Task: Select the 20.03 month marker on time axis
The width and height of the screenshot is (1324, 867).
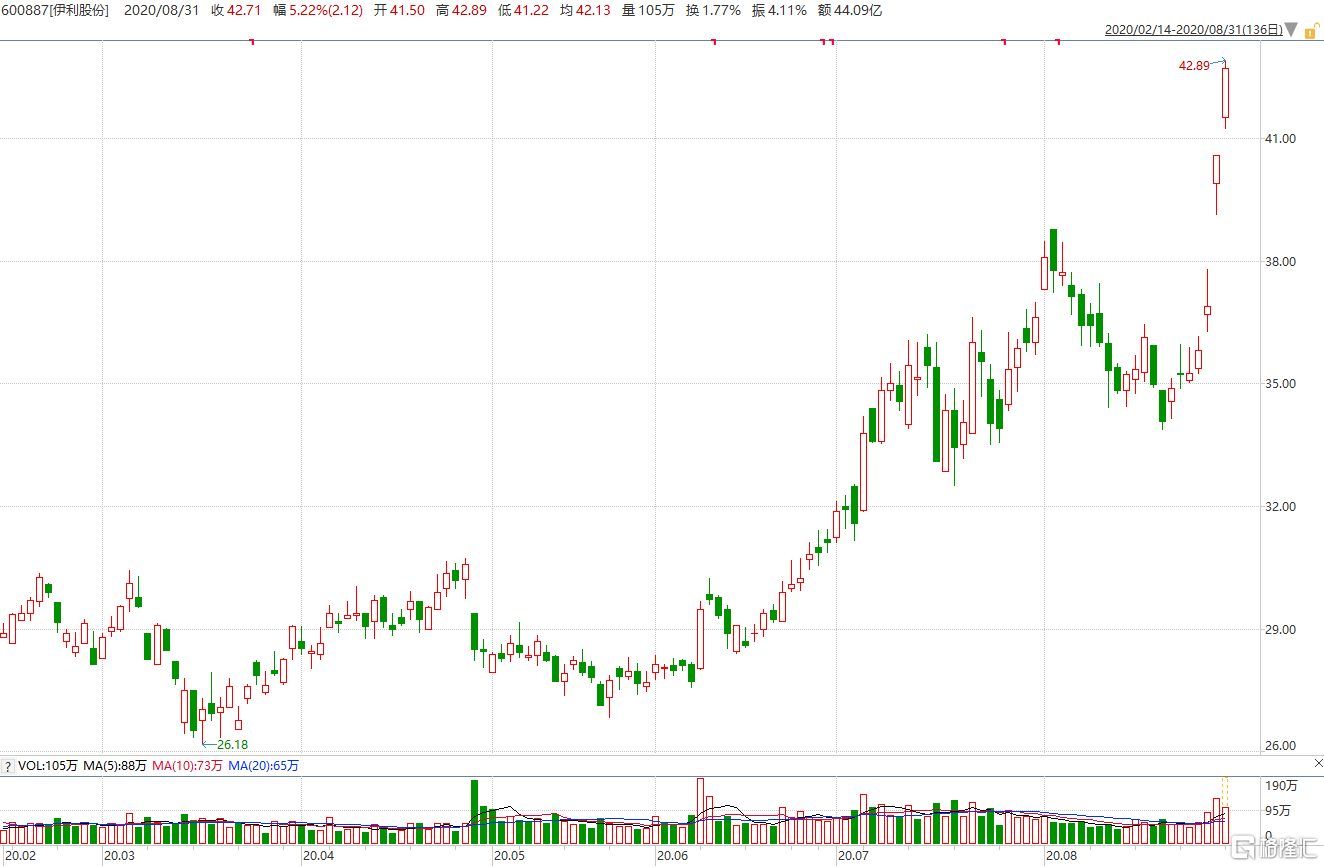Action: (x=120, y=857)
